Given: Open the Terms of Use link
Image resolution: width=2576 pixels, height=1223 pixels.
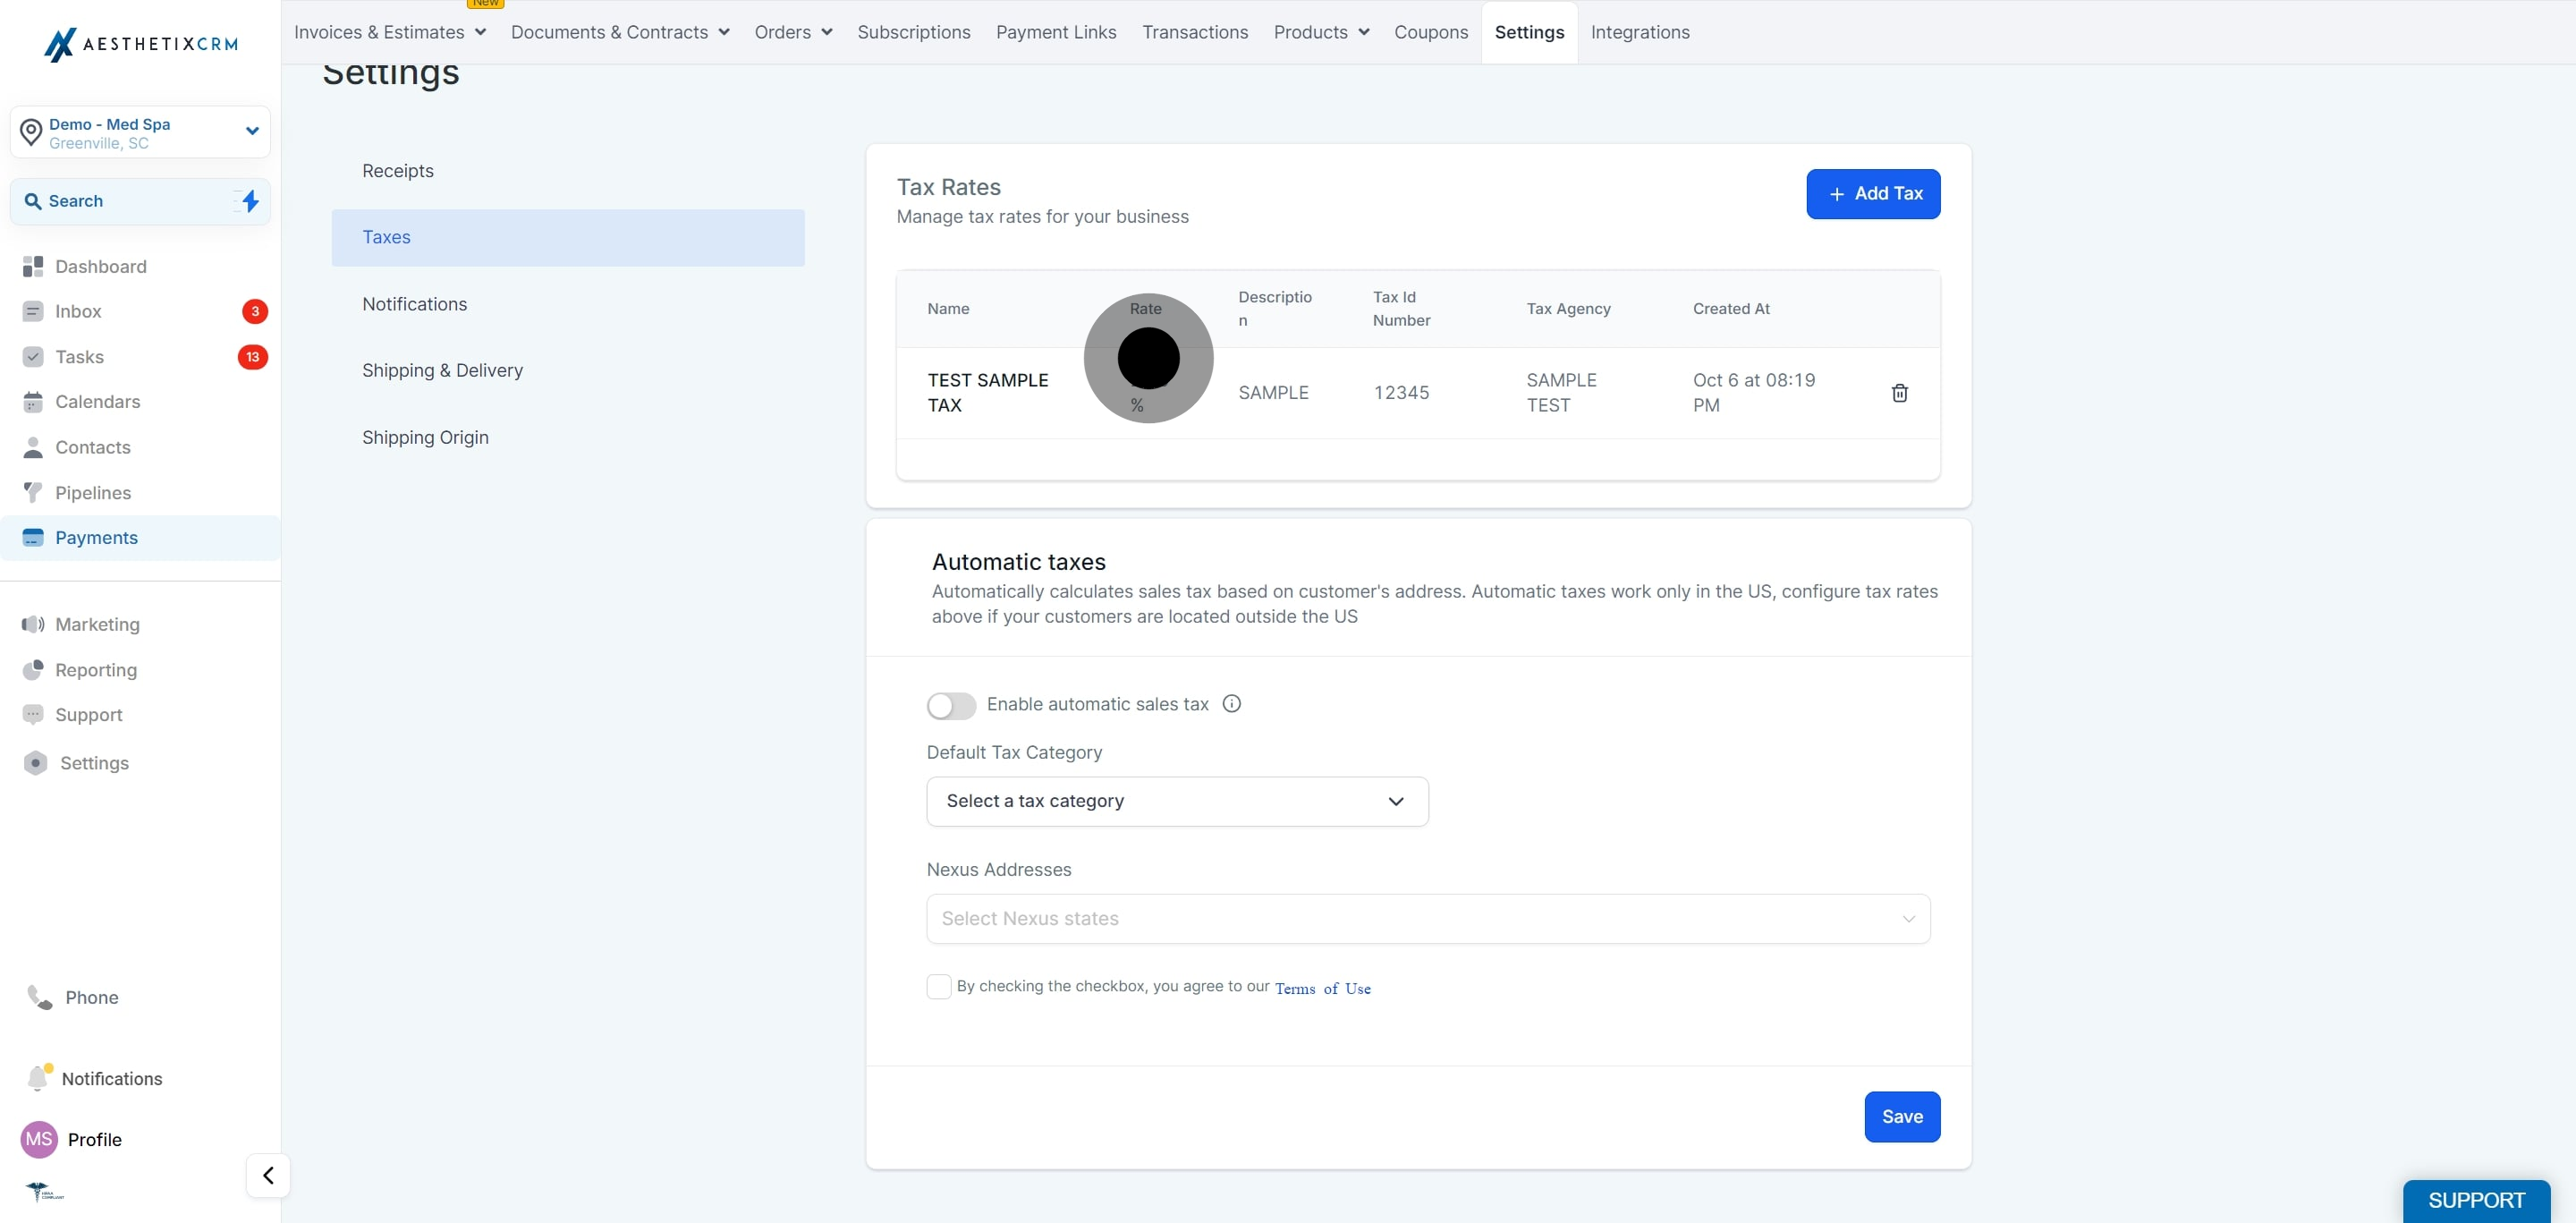Looking at the screenshot, I should 1322,989.
